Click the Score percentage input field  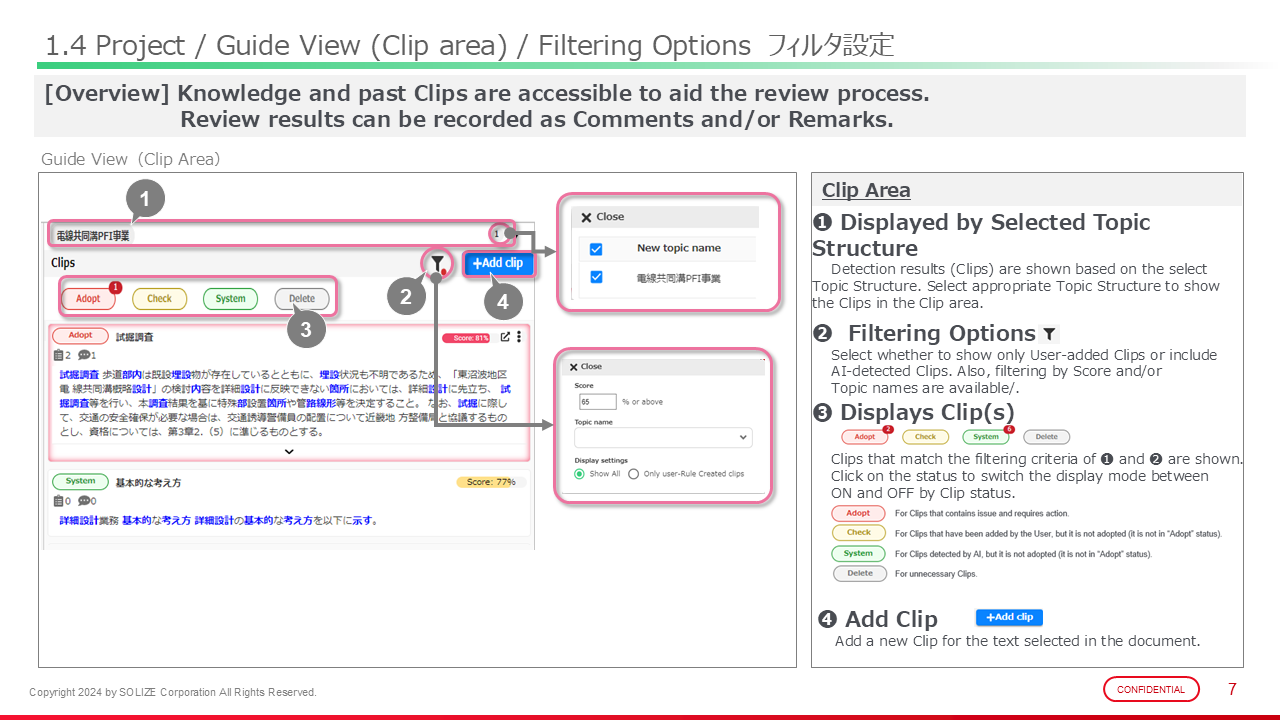click(x=597, y=402)
